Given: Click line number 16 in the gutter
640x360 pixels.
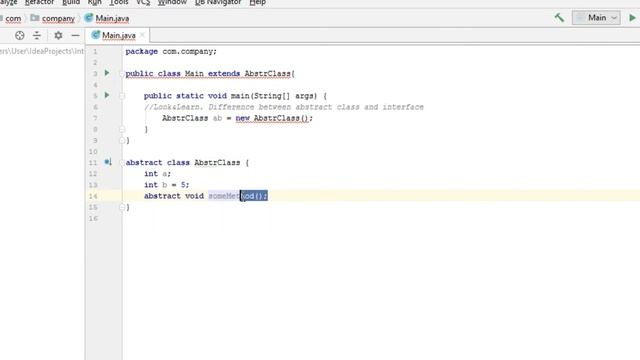Looking at the screenshot, I should pyautogui.click(x=93, y=218).
